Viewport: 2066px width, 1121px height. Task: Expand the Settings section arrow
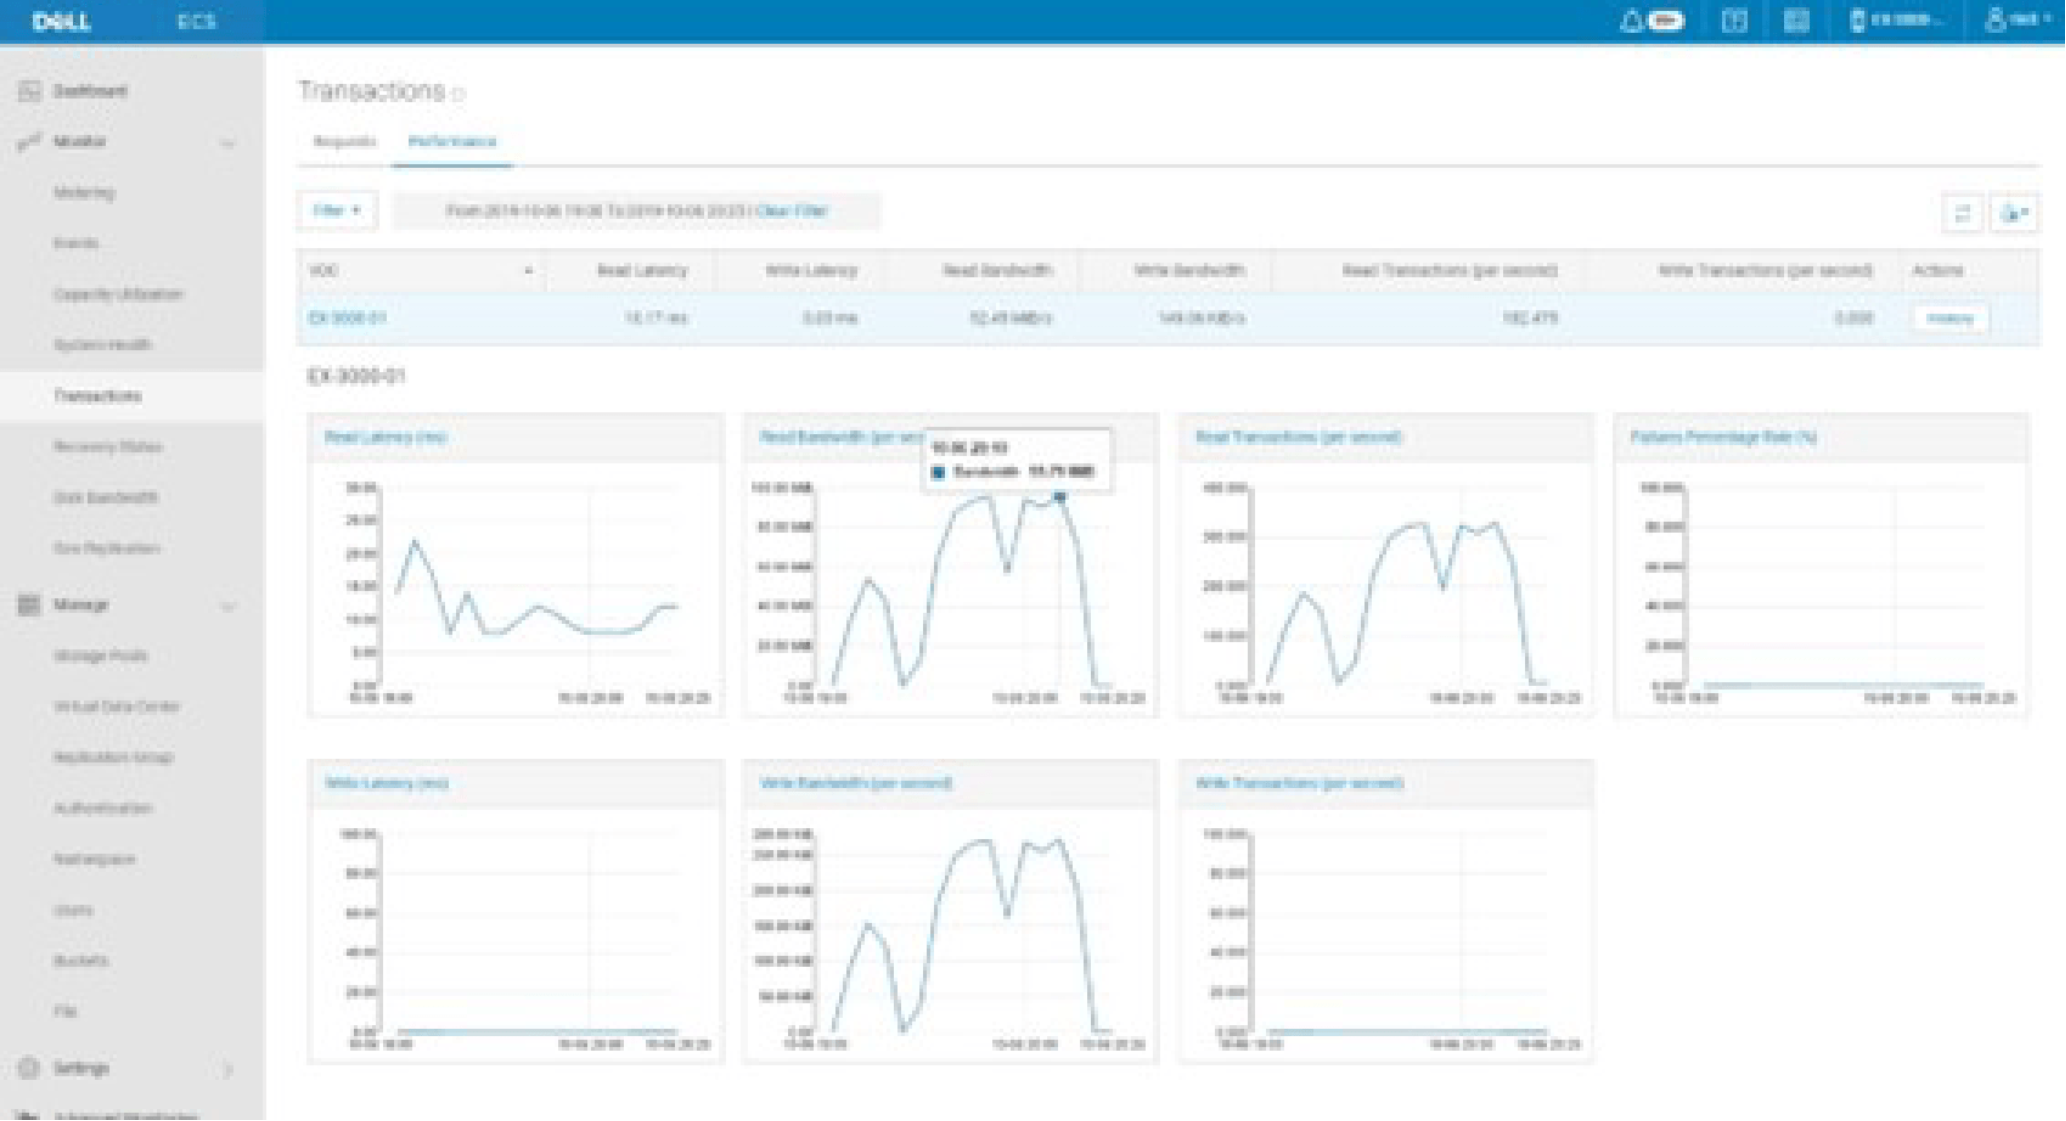[228, 1069]
